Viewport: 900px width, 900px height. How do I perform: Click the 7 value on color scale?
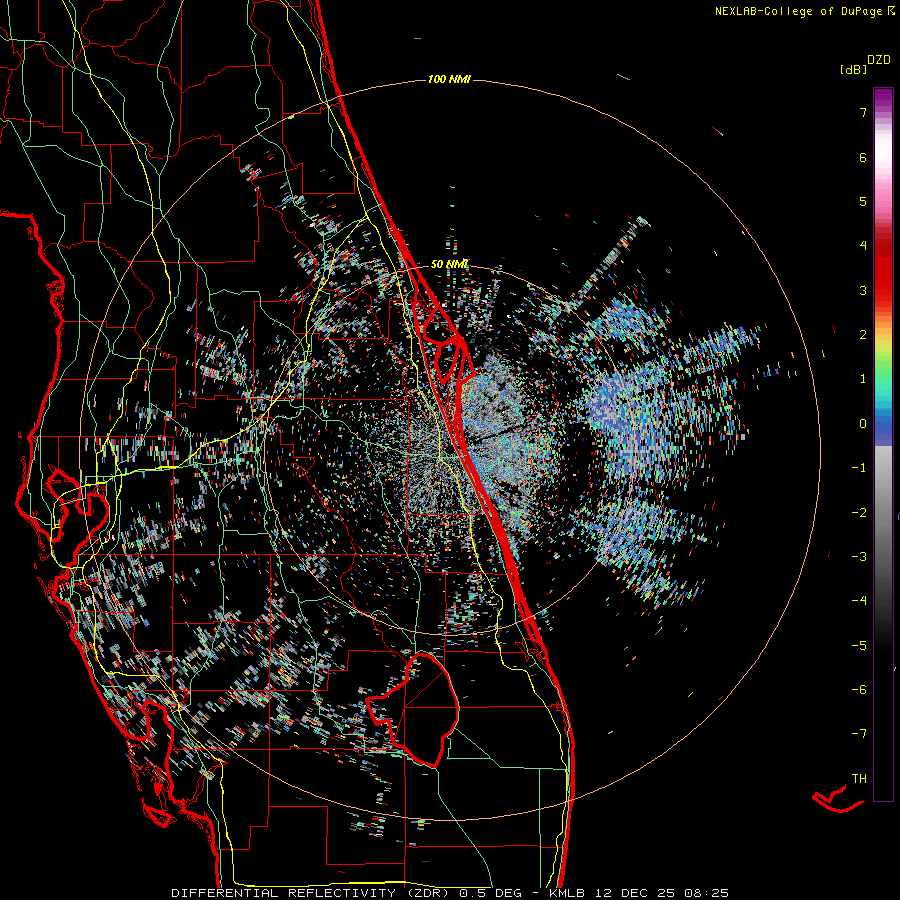point(863,113)
